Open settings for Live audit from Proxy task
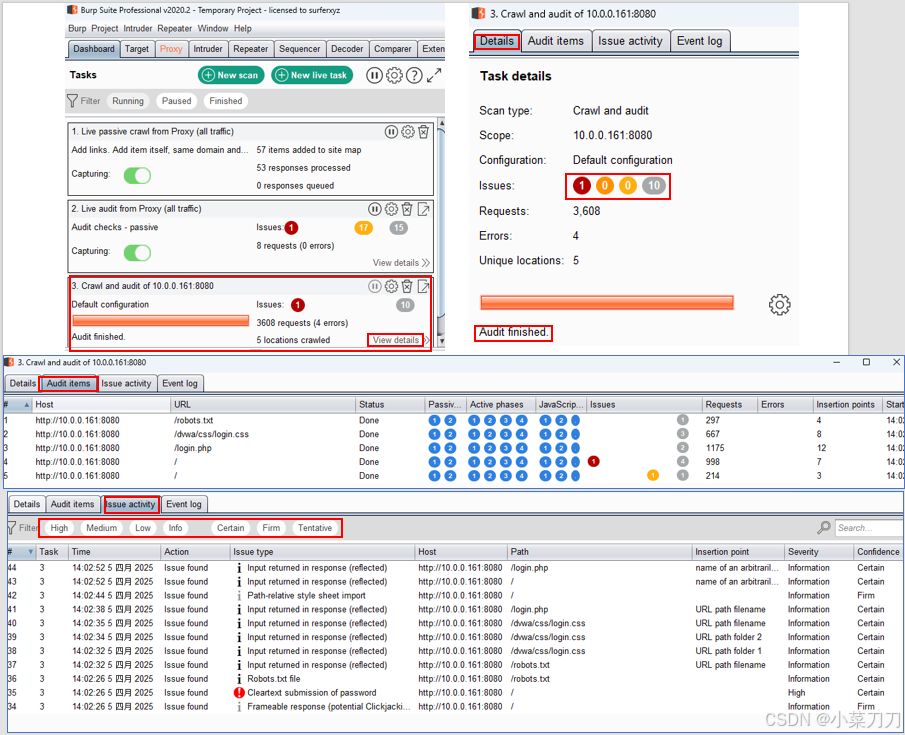The image size is (905, 735). pyautogui.click(x=391, y=209)
